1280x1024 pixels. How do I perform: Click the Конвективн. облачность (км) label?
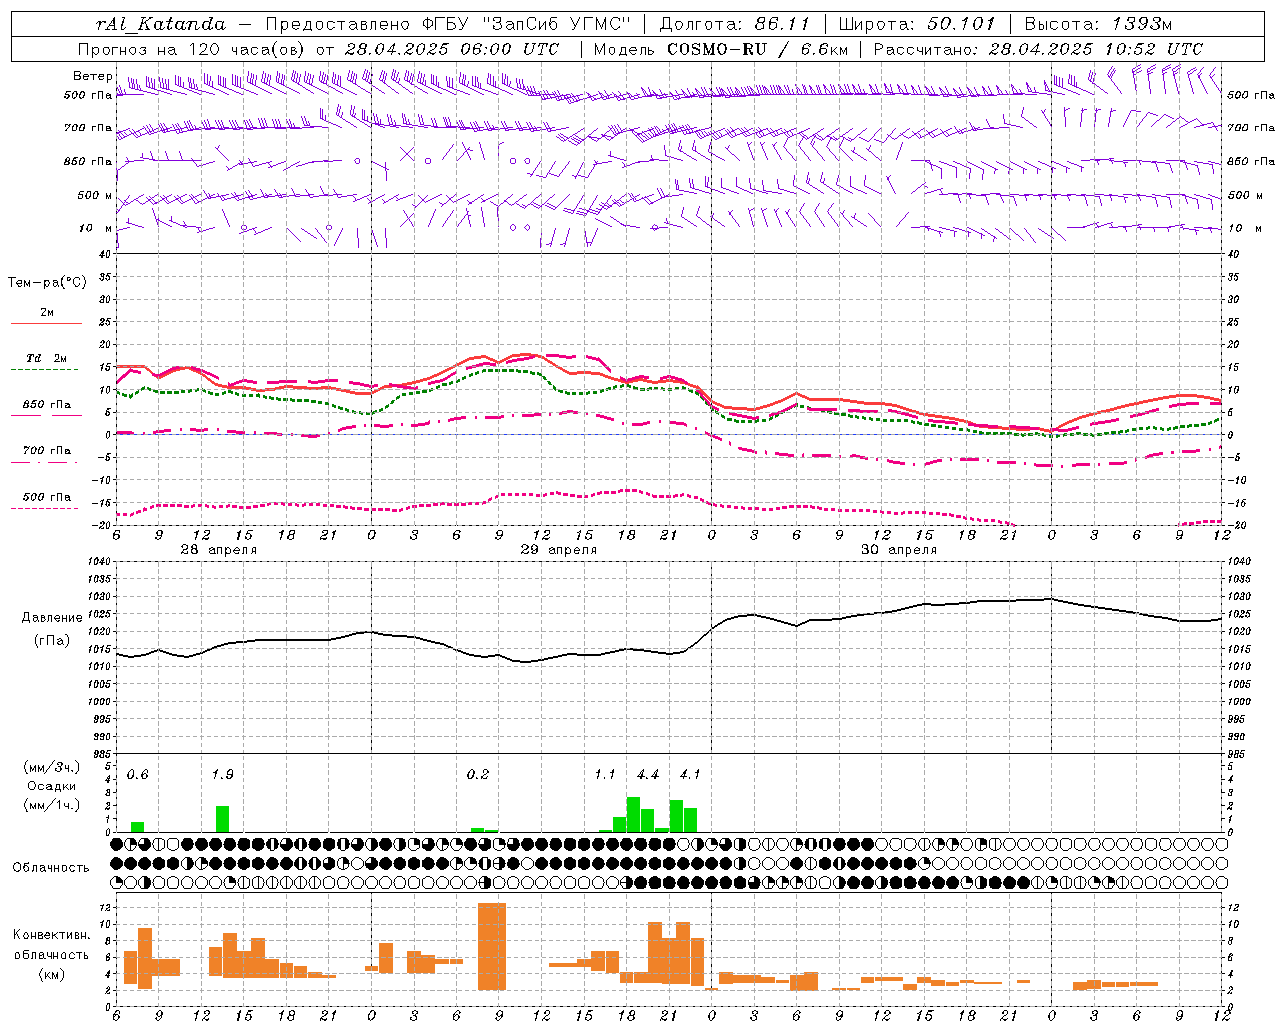(51, 955)
